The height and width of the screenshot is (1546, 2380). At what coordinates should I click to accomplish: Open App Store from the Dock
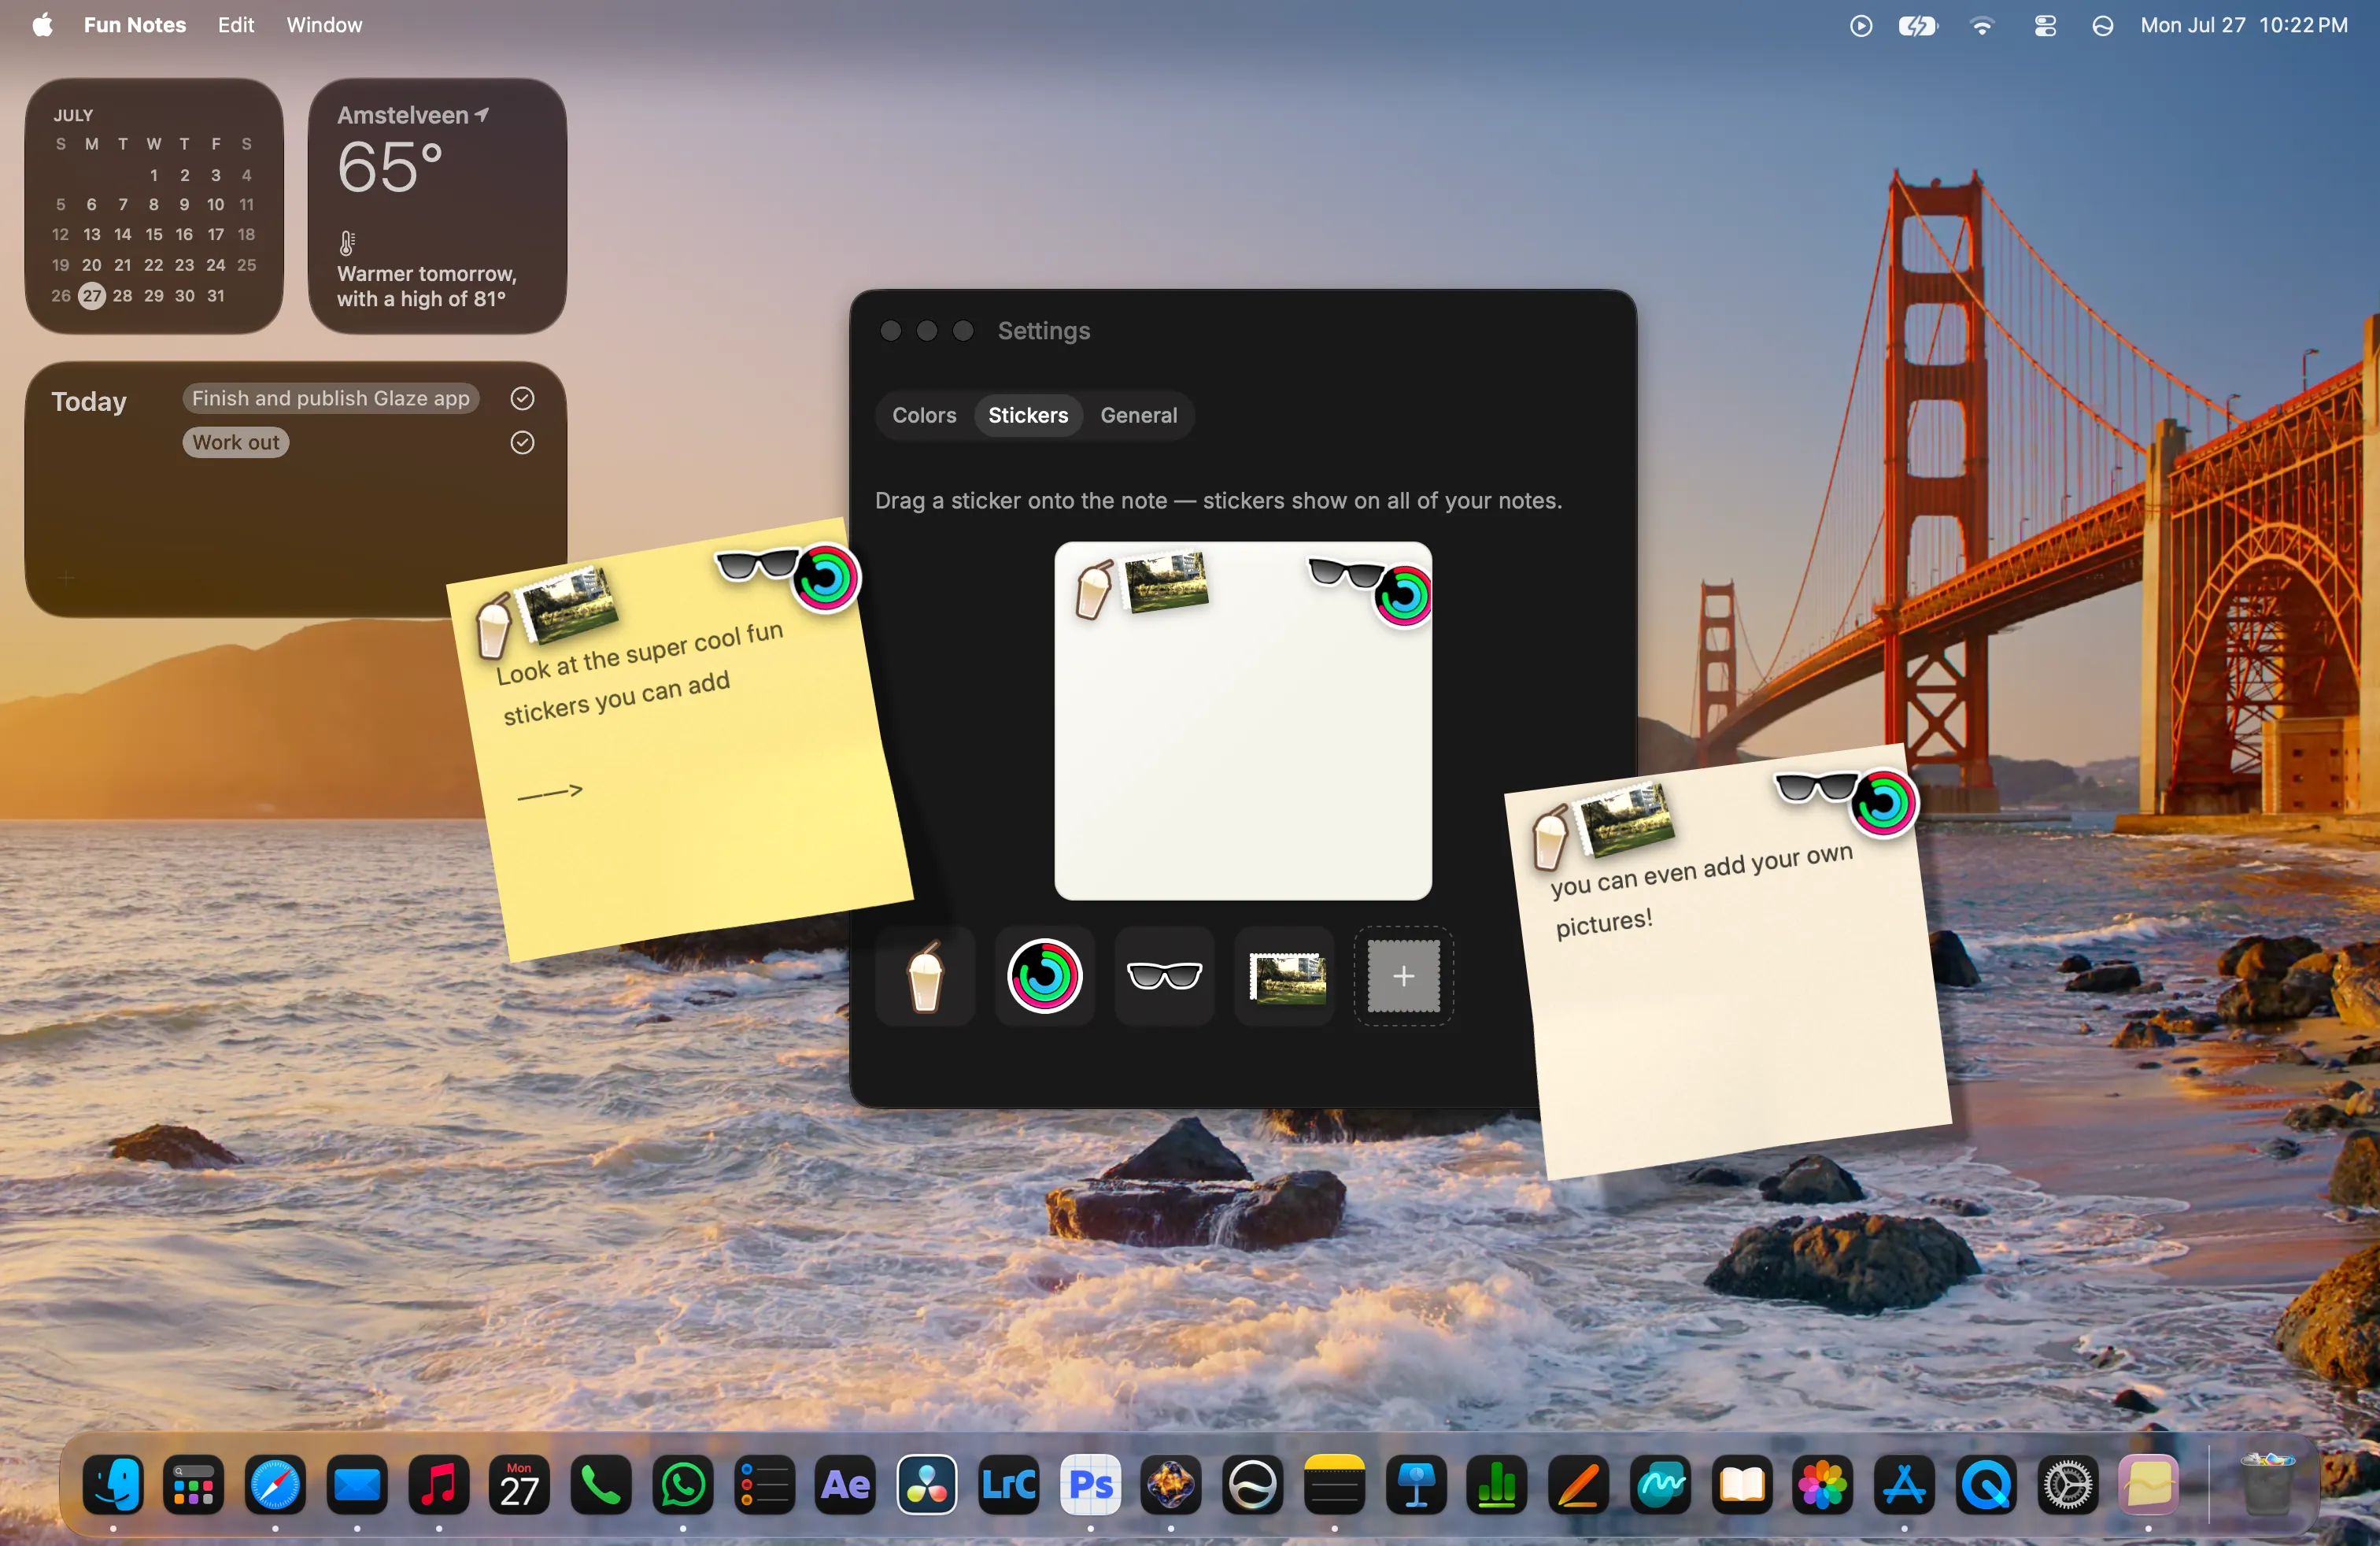click(1904, 1485)
